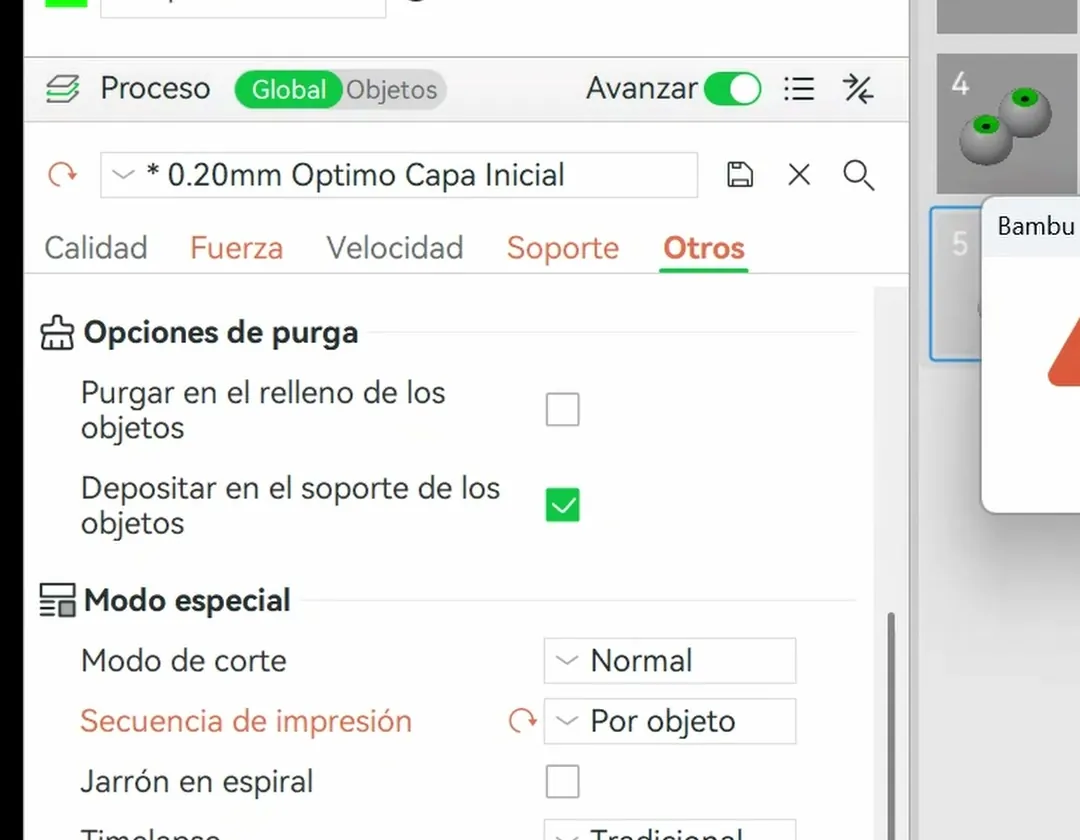Click the Modo especial section icon
The width and height of the screenshot is (1080, 840).
57,600
